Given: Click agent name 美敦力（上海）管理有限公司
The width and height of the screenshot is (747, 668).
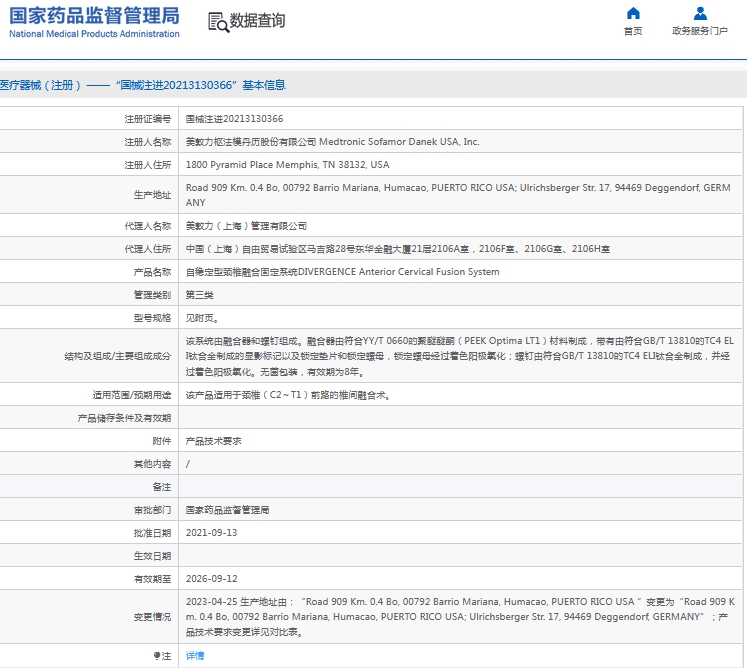Looking at the screenshot, I should coord(246,226).
